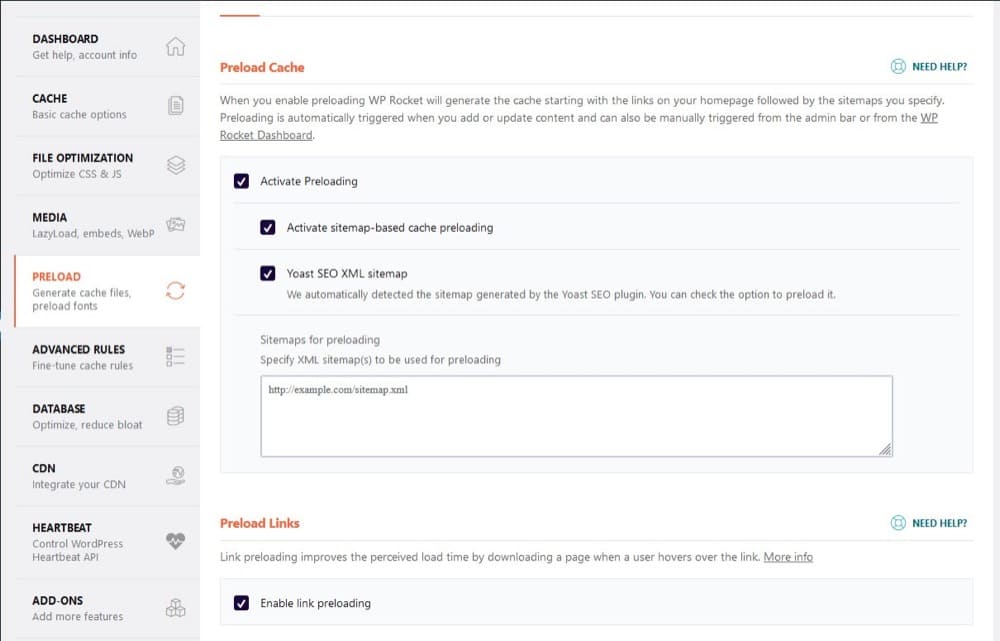Click Need Help beside Preload Cache

click(x=929, y=67)
